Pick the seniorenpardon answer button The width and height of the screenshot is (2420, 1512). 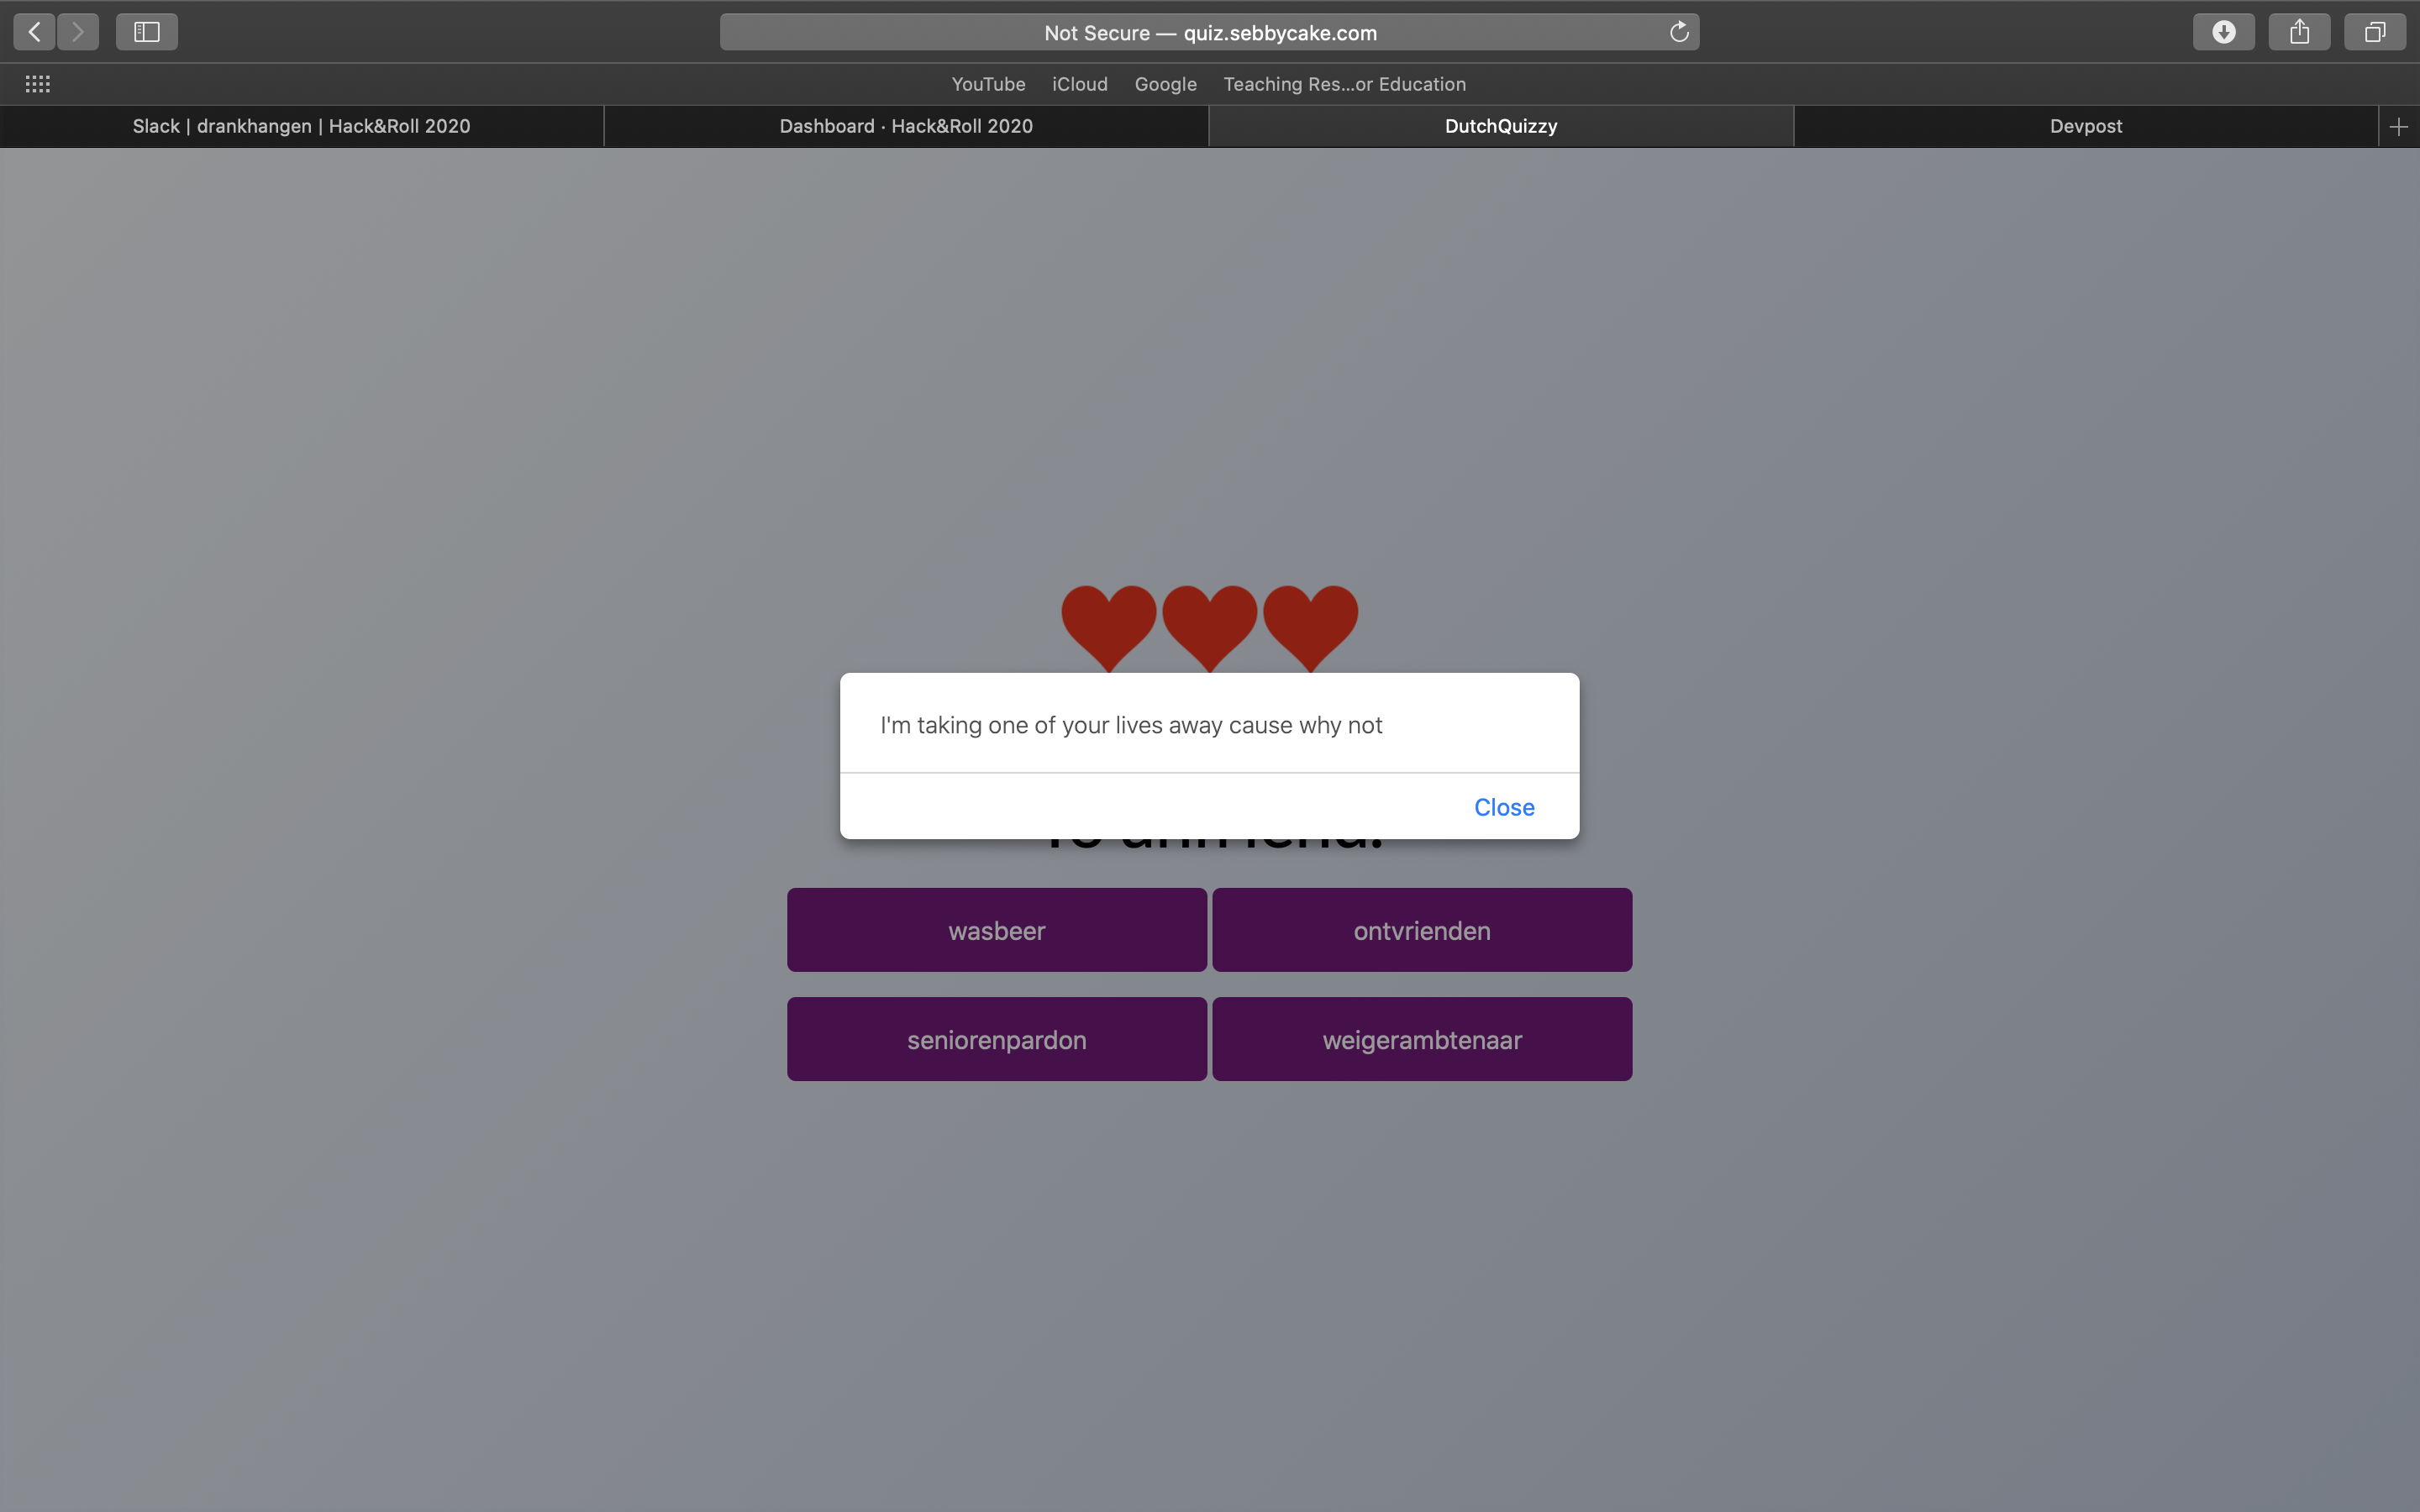996,1039
